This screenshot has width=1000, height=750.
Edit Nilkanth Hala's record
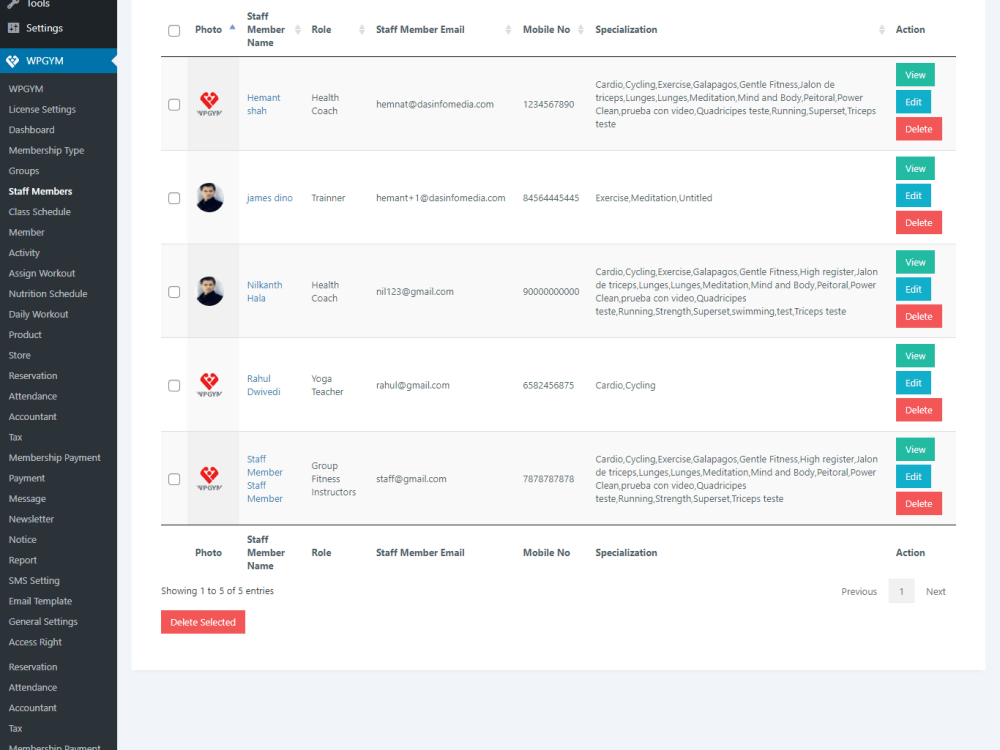[913, 290]
